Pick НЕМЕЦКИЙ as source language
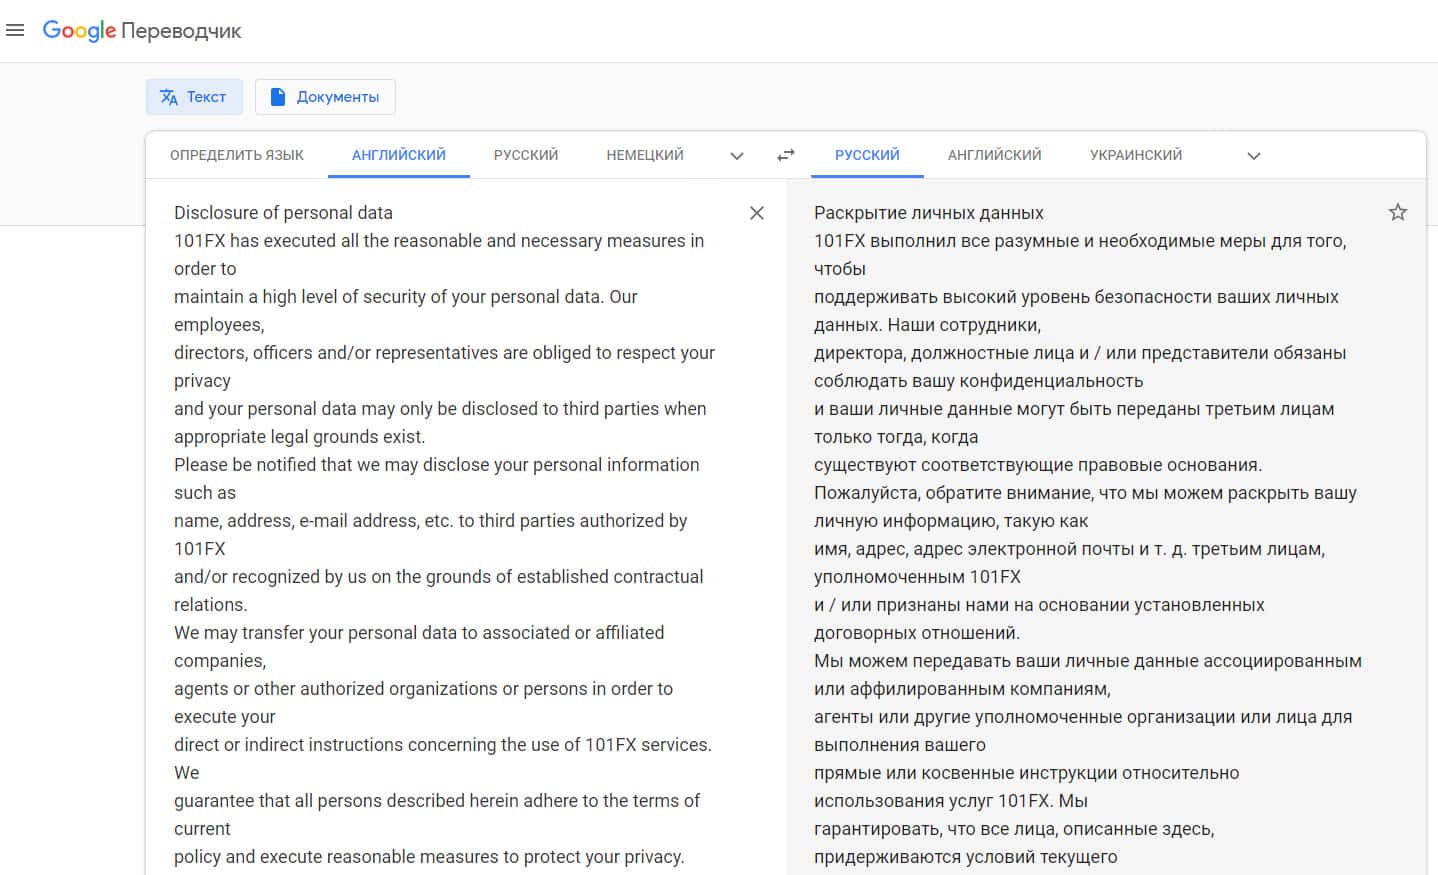The image size is (1438, 875). (x=645, y=155)
